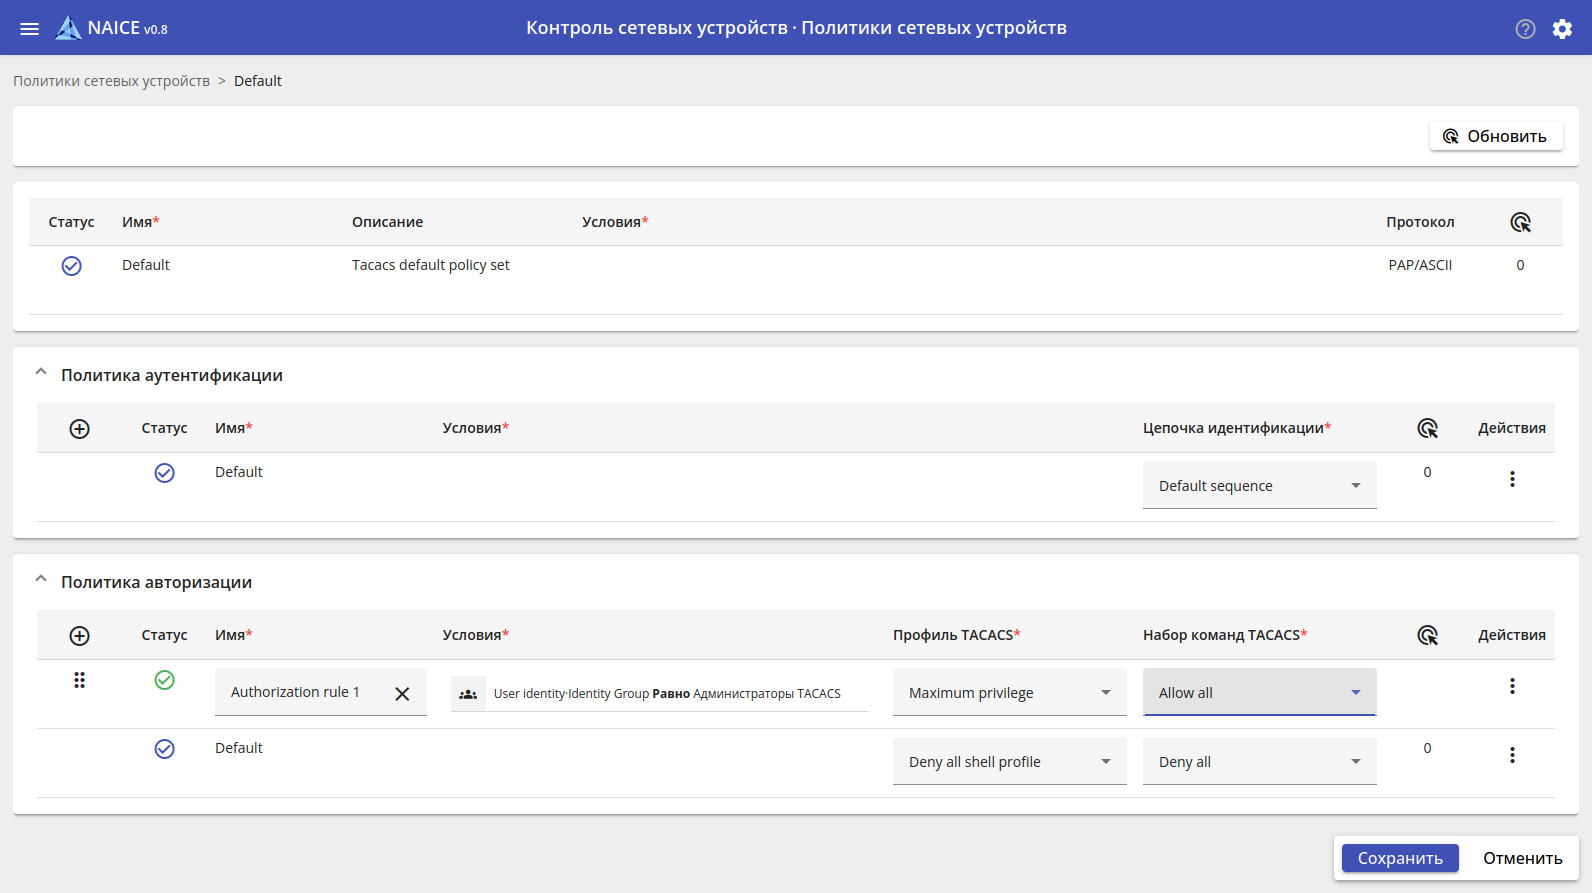Add a new authentication policy rule
The height and width of the screenshot is (893, 1592).
pos(80,429)
